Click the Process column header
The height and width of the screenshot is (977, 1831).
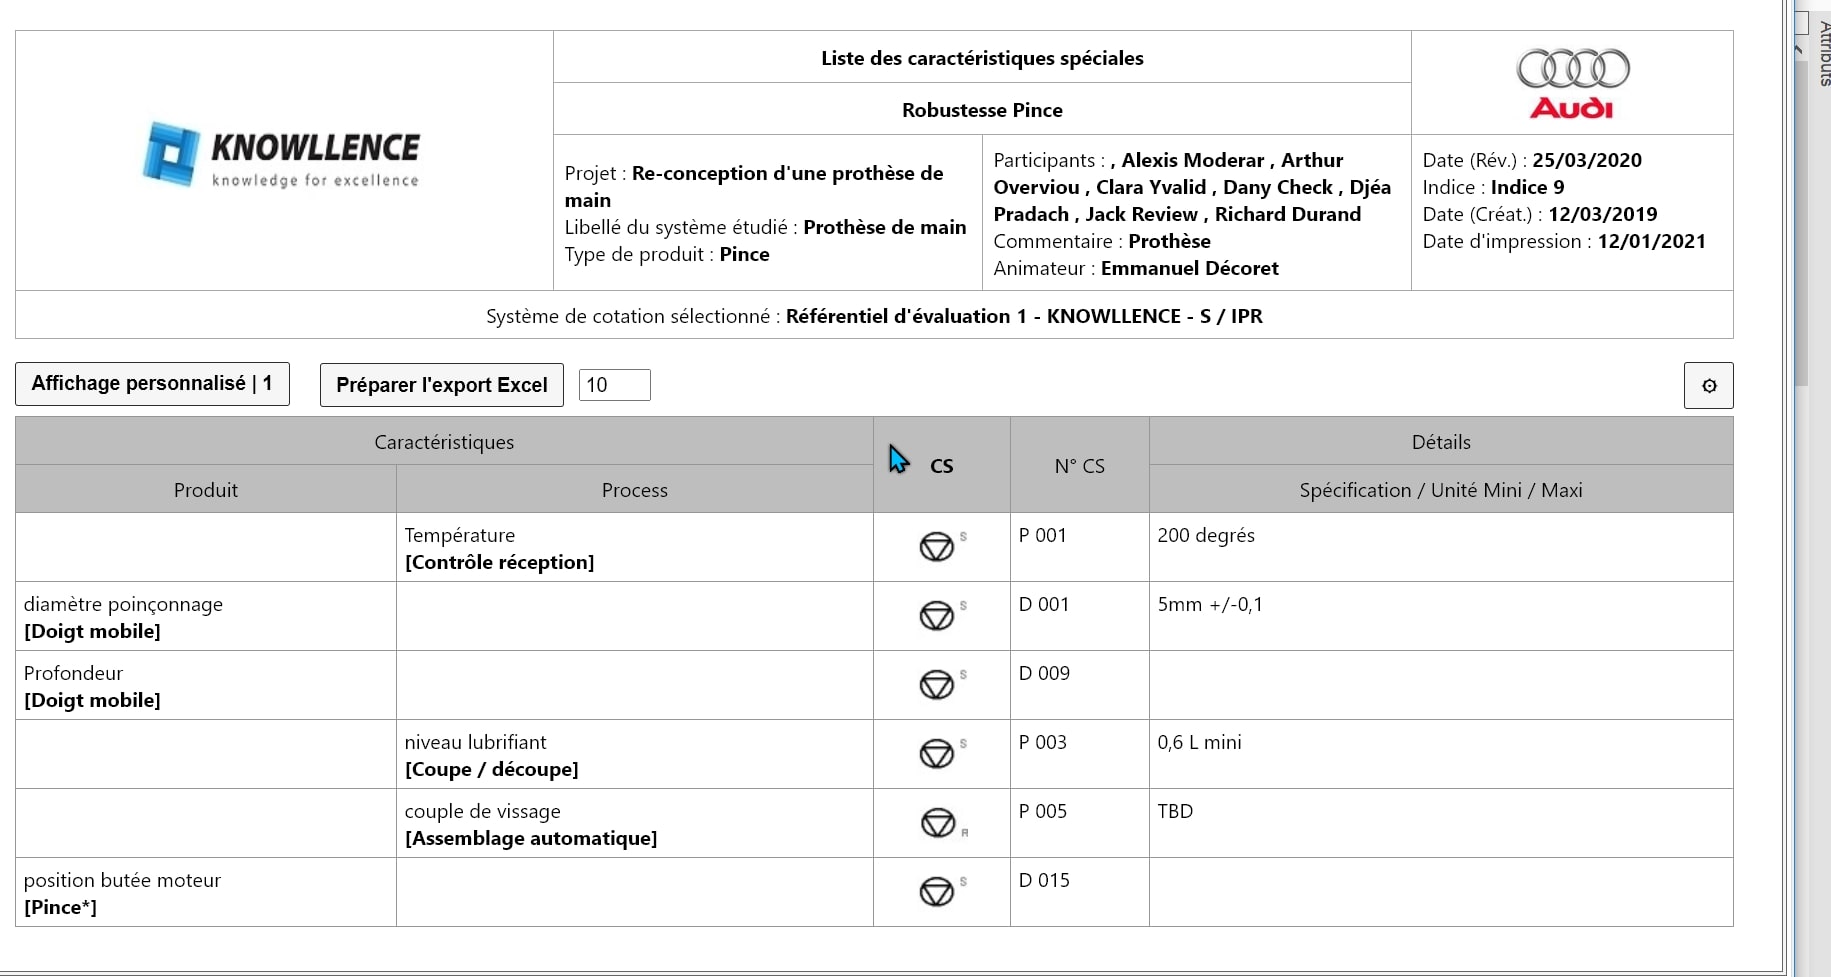[635, 490]
